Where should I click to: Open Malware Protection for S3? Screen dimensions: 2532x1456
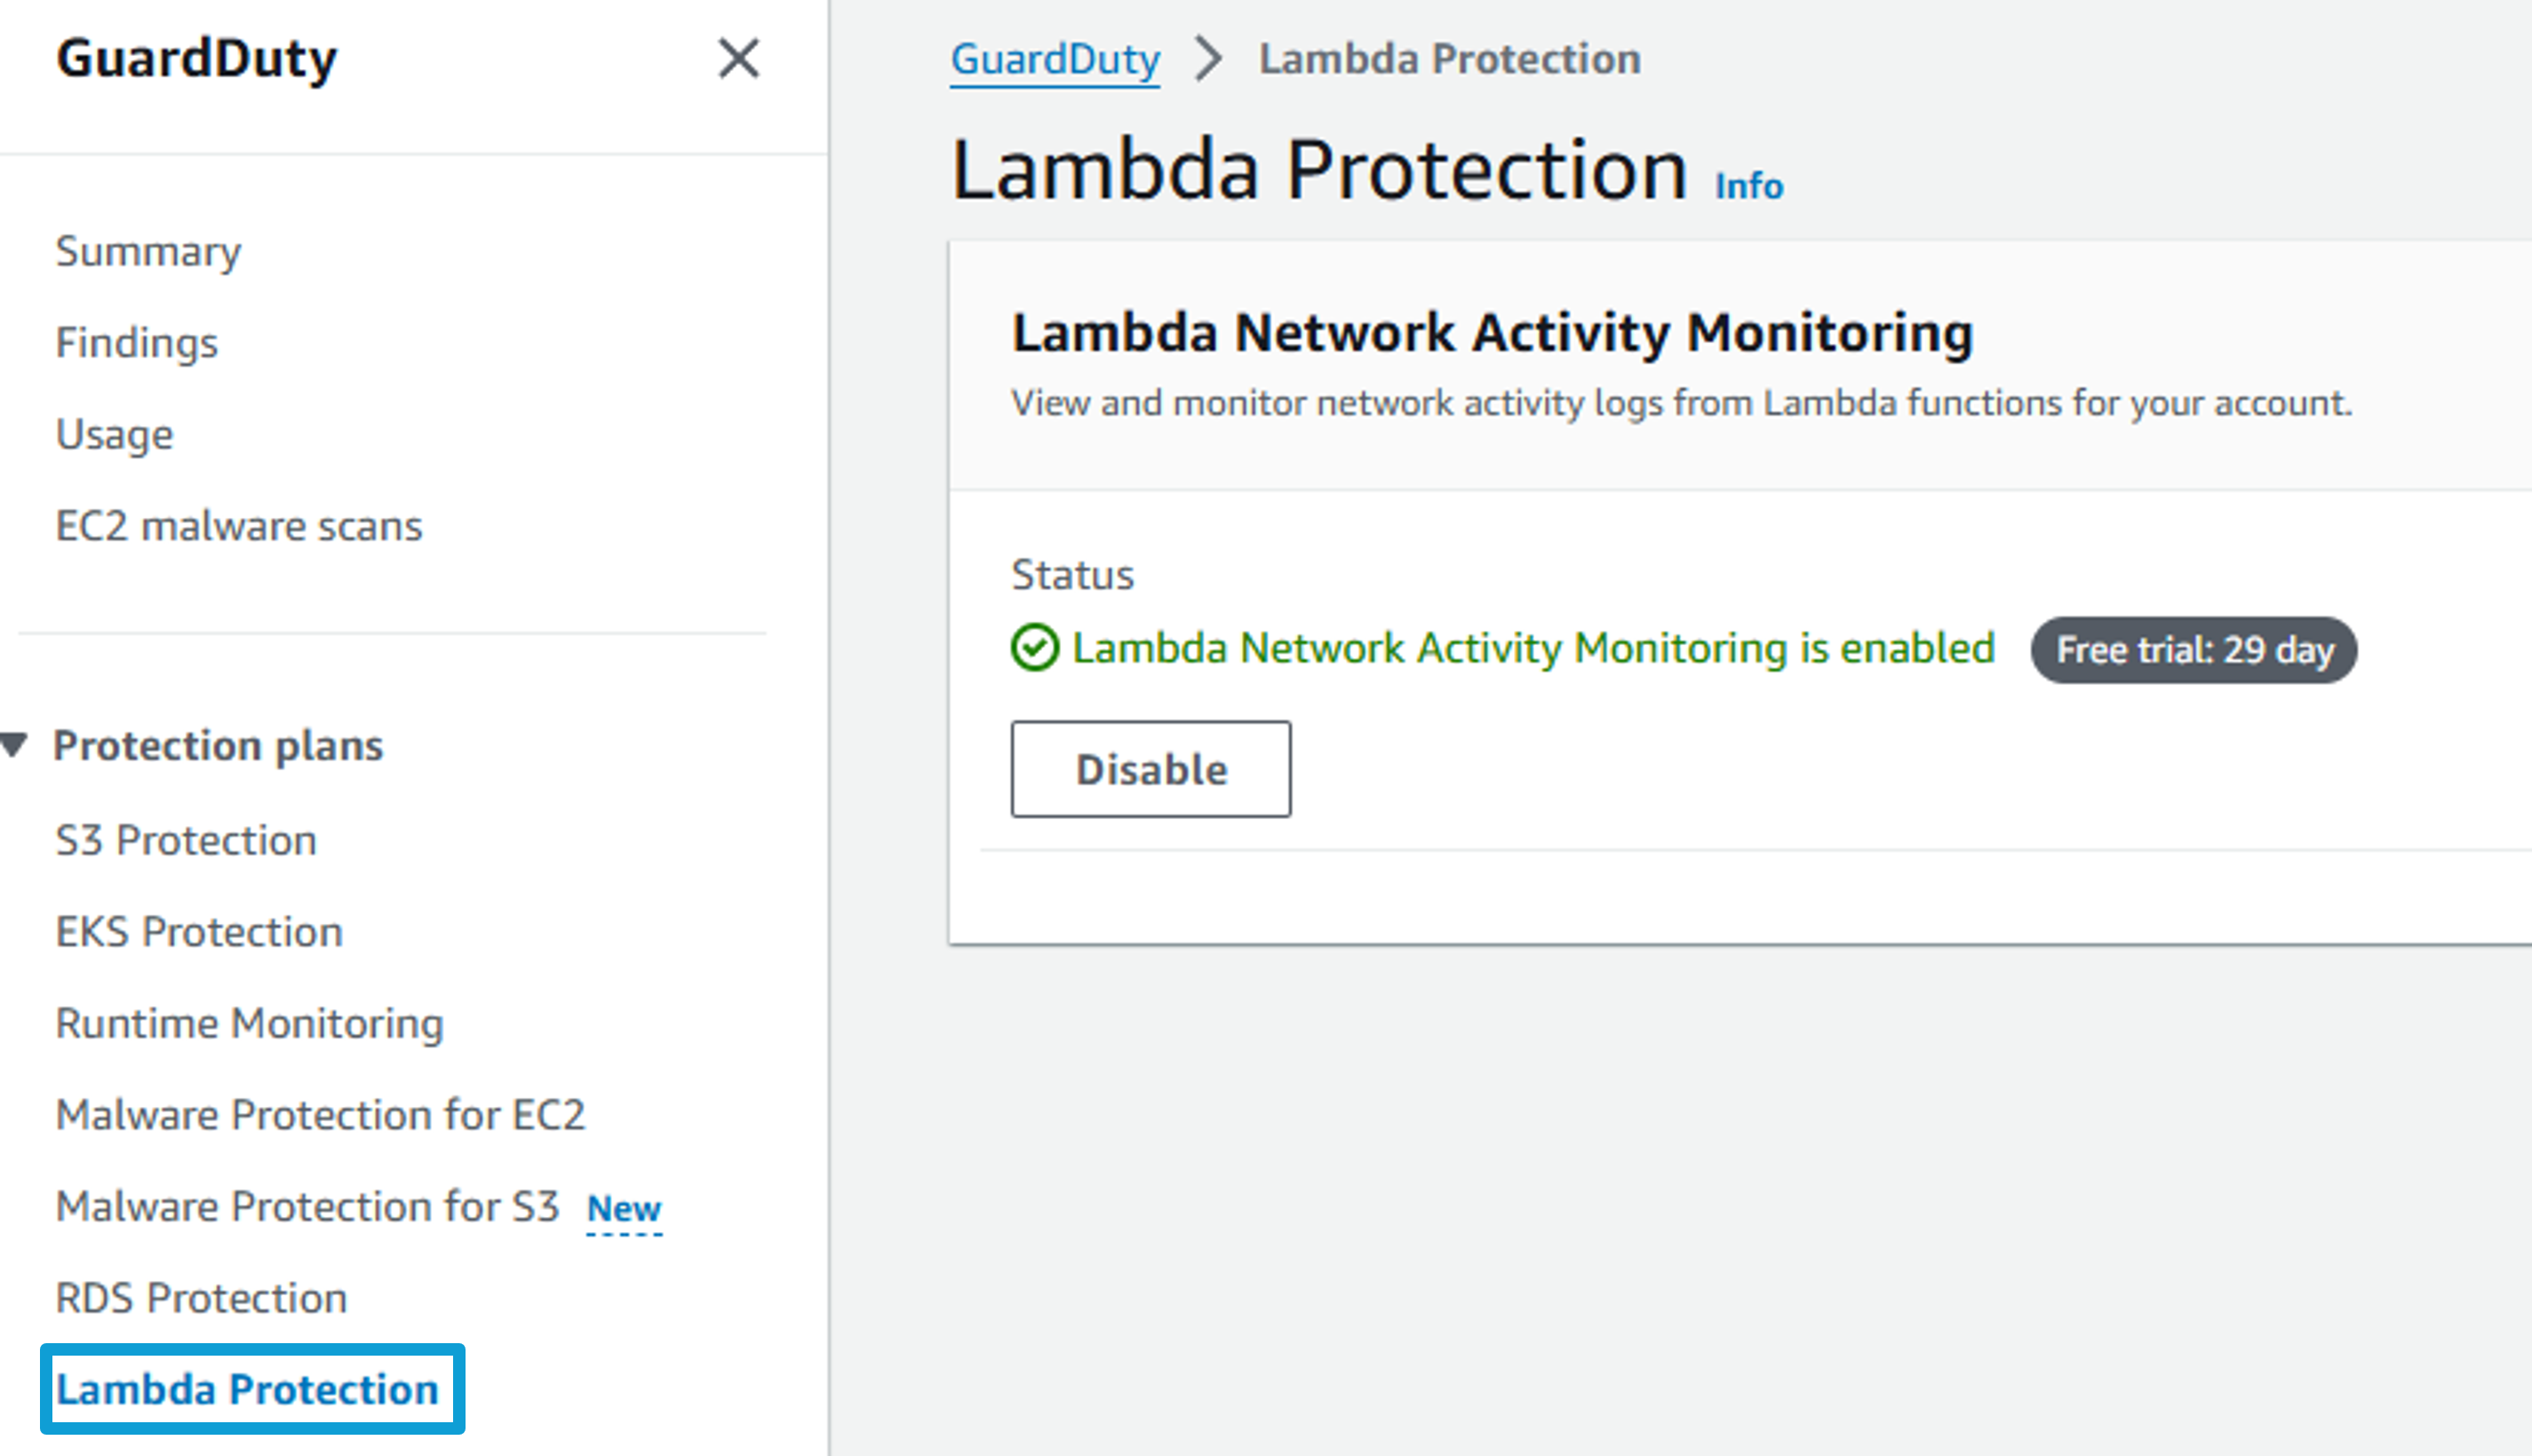(x=307, y=1206)
